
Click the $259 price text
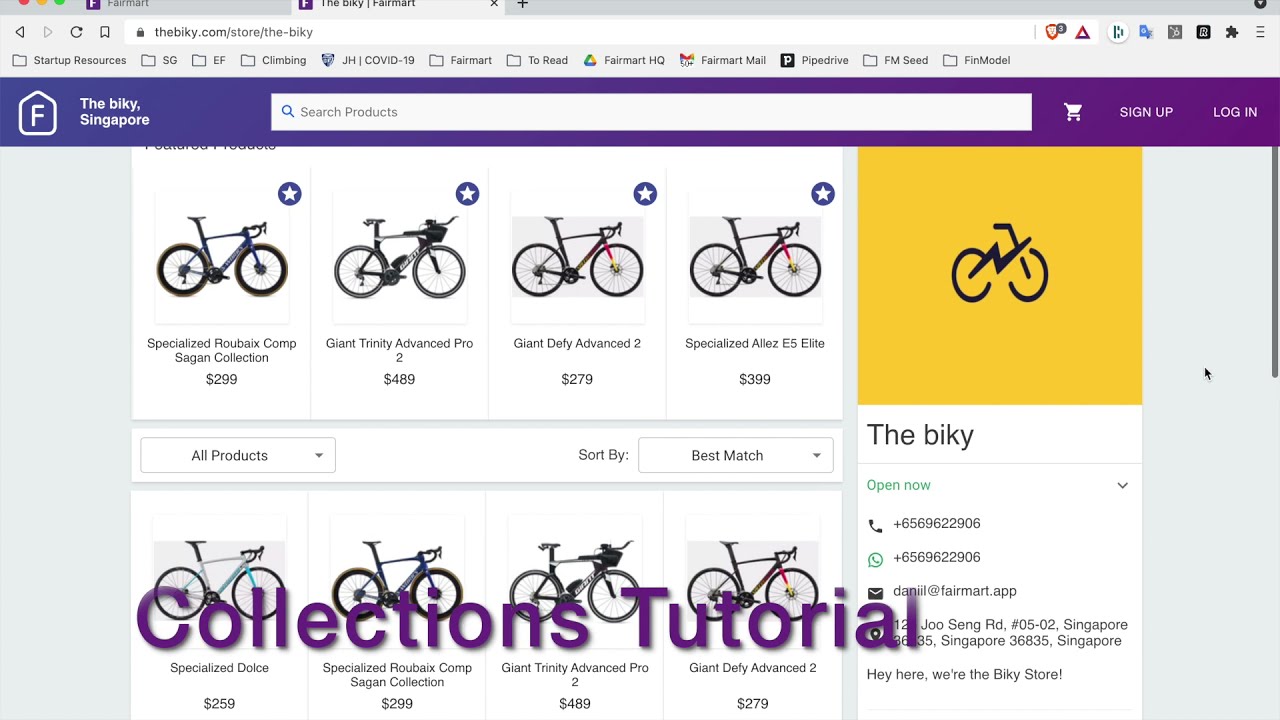(x=219, y=704)
